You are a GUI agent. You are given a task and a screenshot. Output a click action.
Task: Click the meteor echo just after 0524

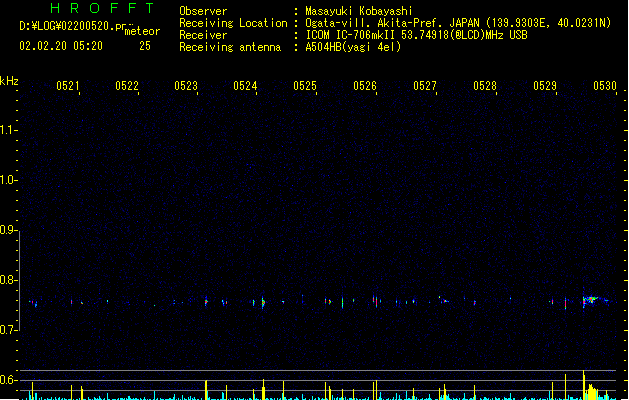(x=263, y=302)
